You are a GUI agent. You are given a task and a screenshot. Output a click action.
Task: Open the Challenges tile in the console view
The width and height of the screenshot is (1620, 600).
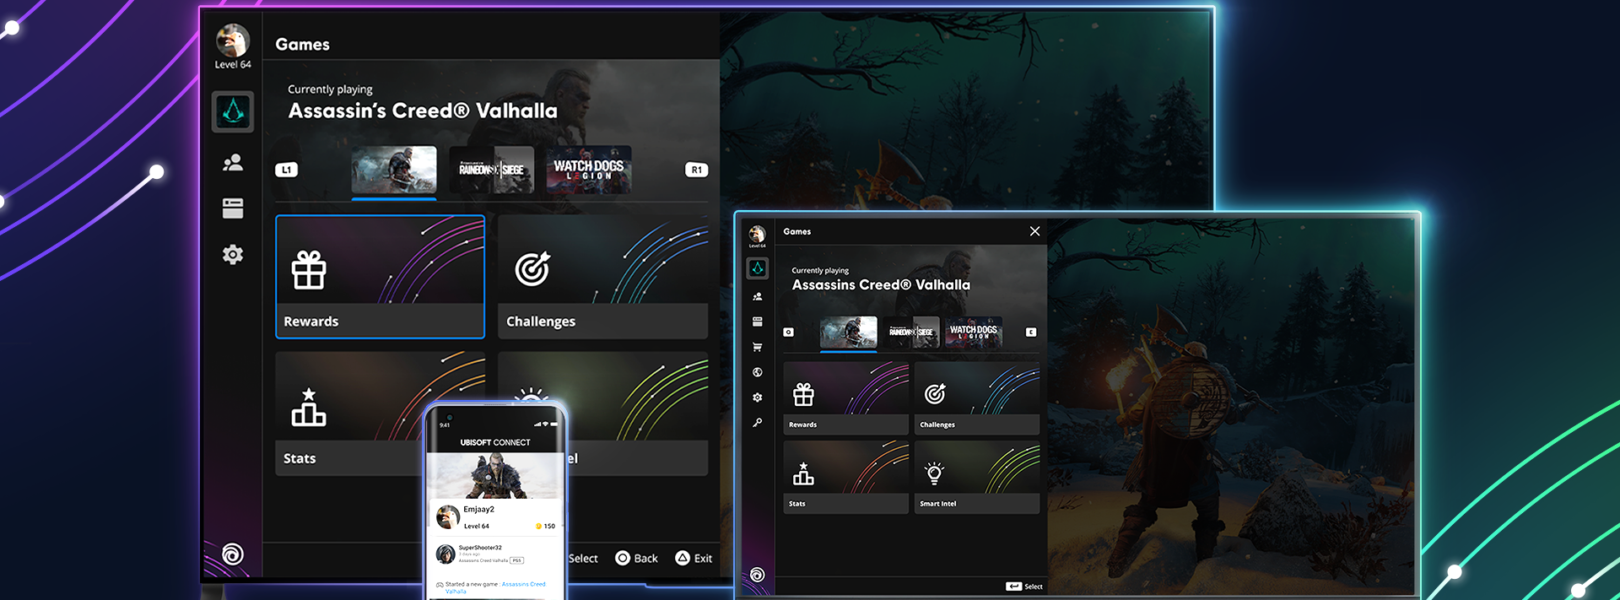click(x=603, y=277)
